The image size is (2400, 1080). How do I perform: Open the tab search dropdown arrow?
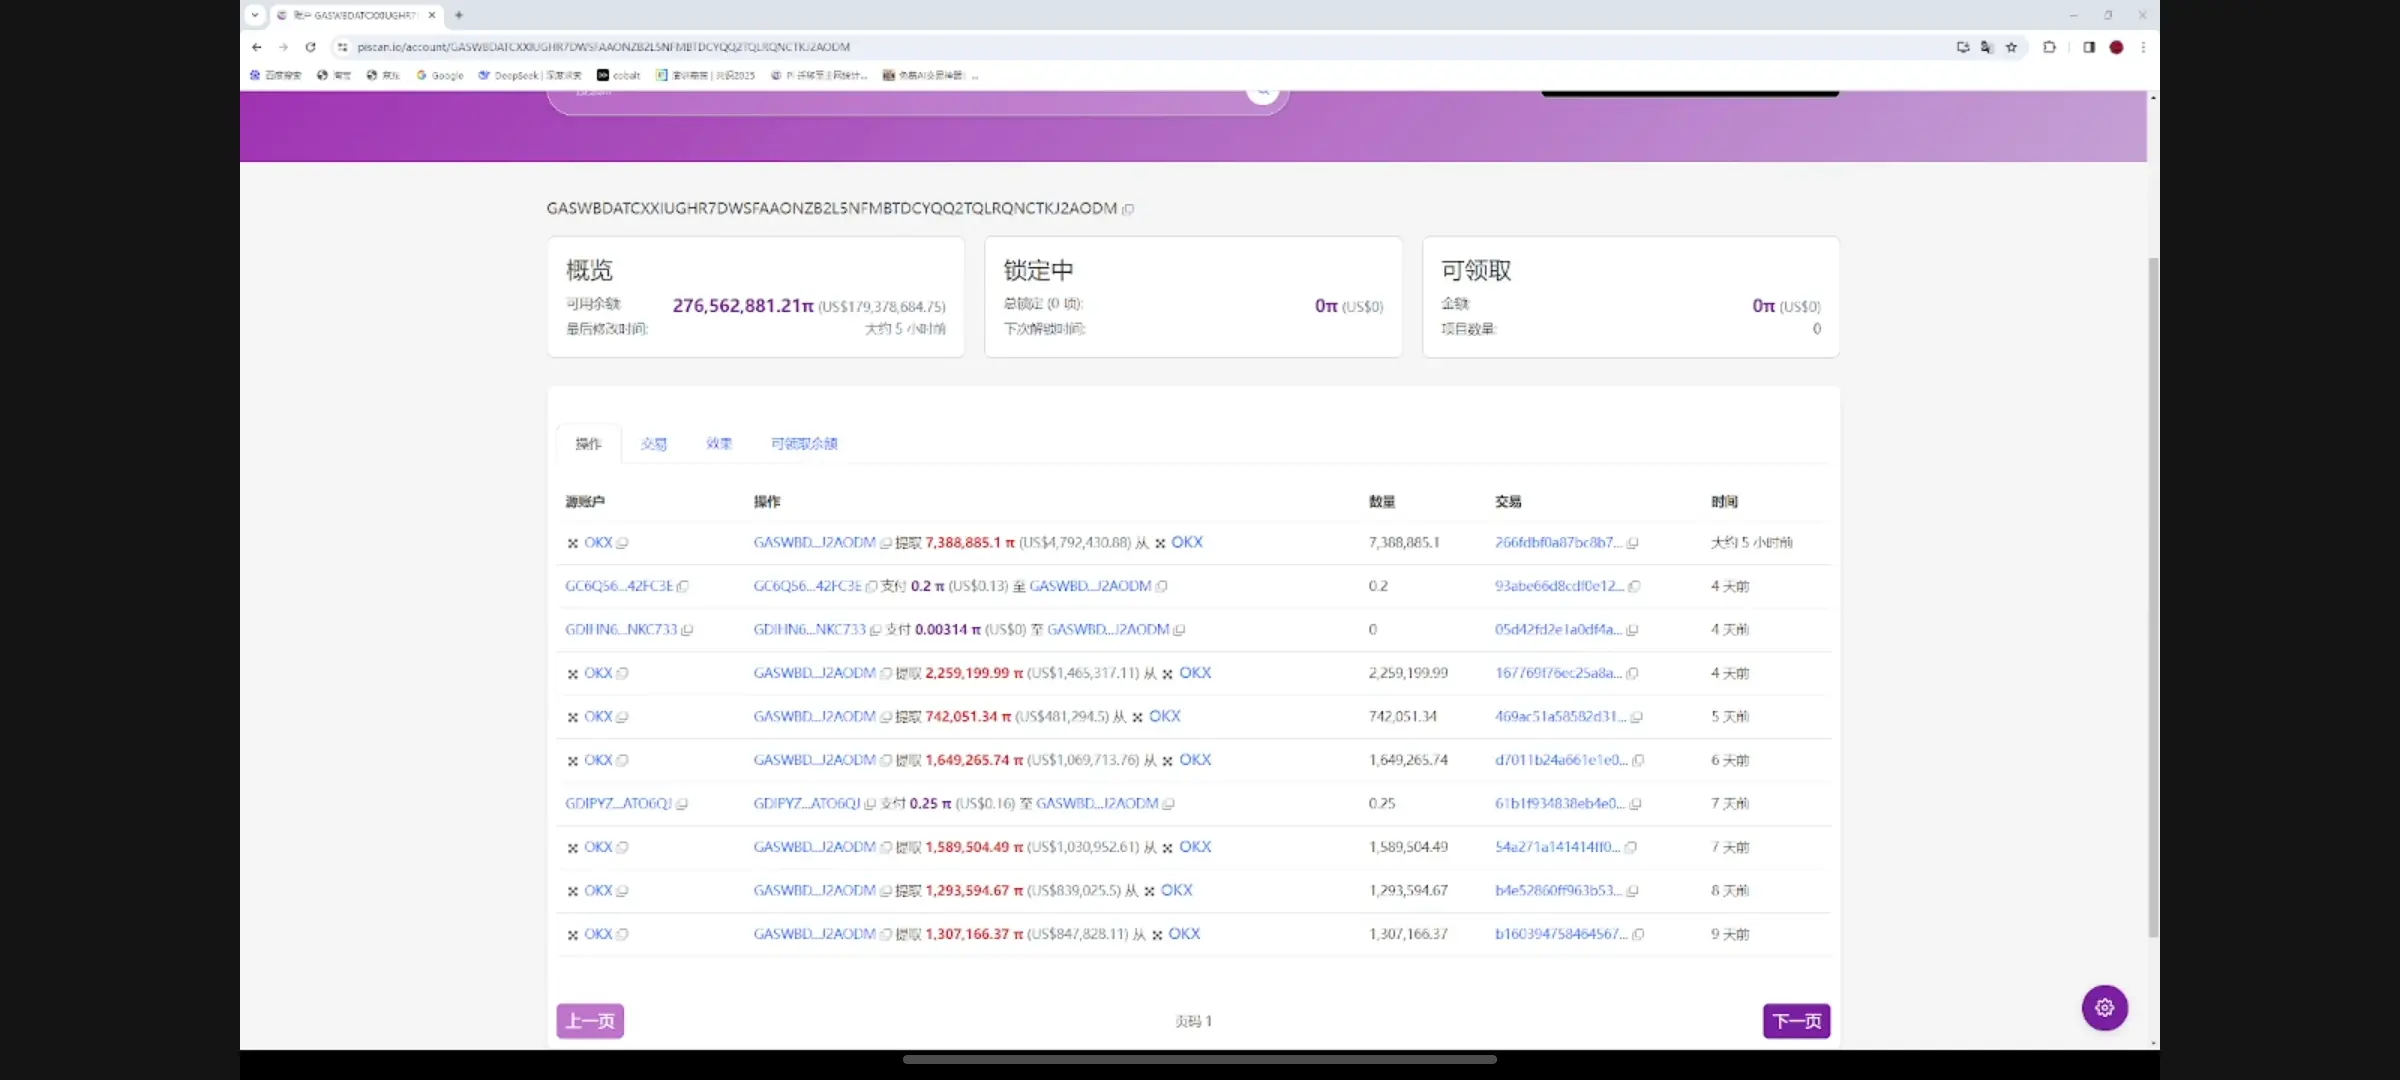tap(255, 15)
